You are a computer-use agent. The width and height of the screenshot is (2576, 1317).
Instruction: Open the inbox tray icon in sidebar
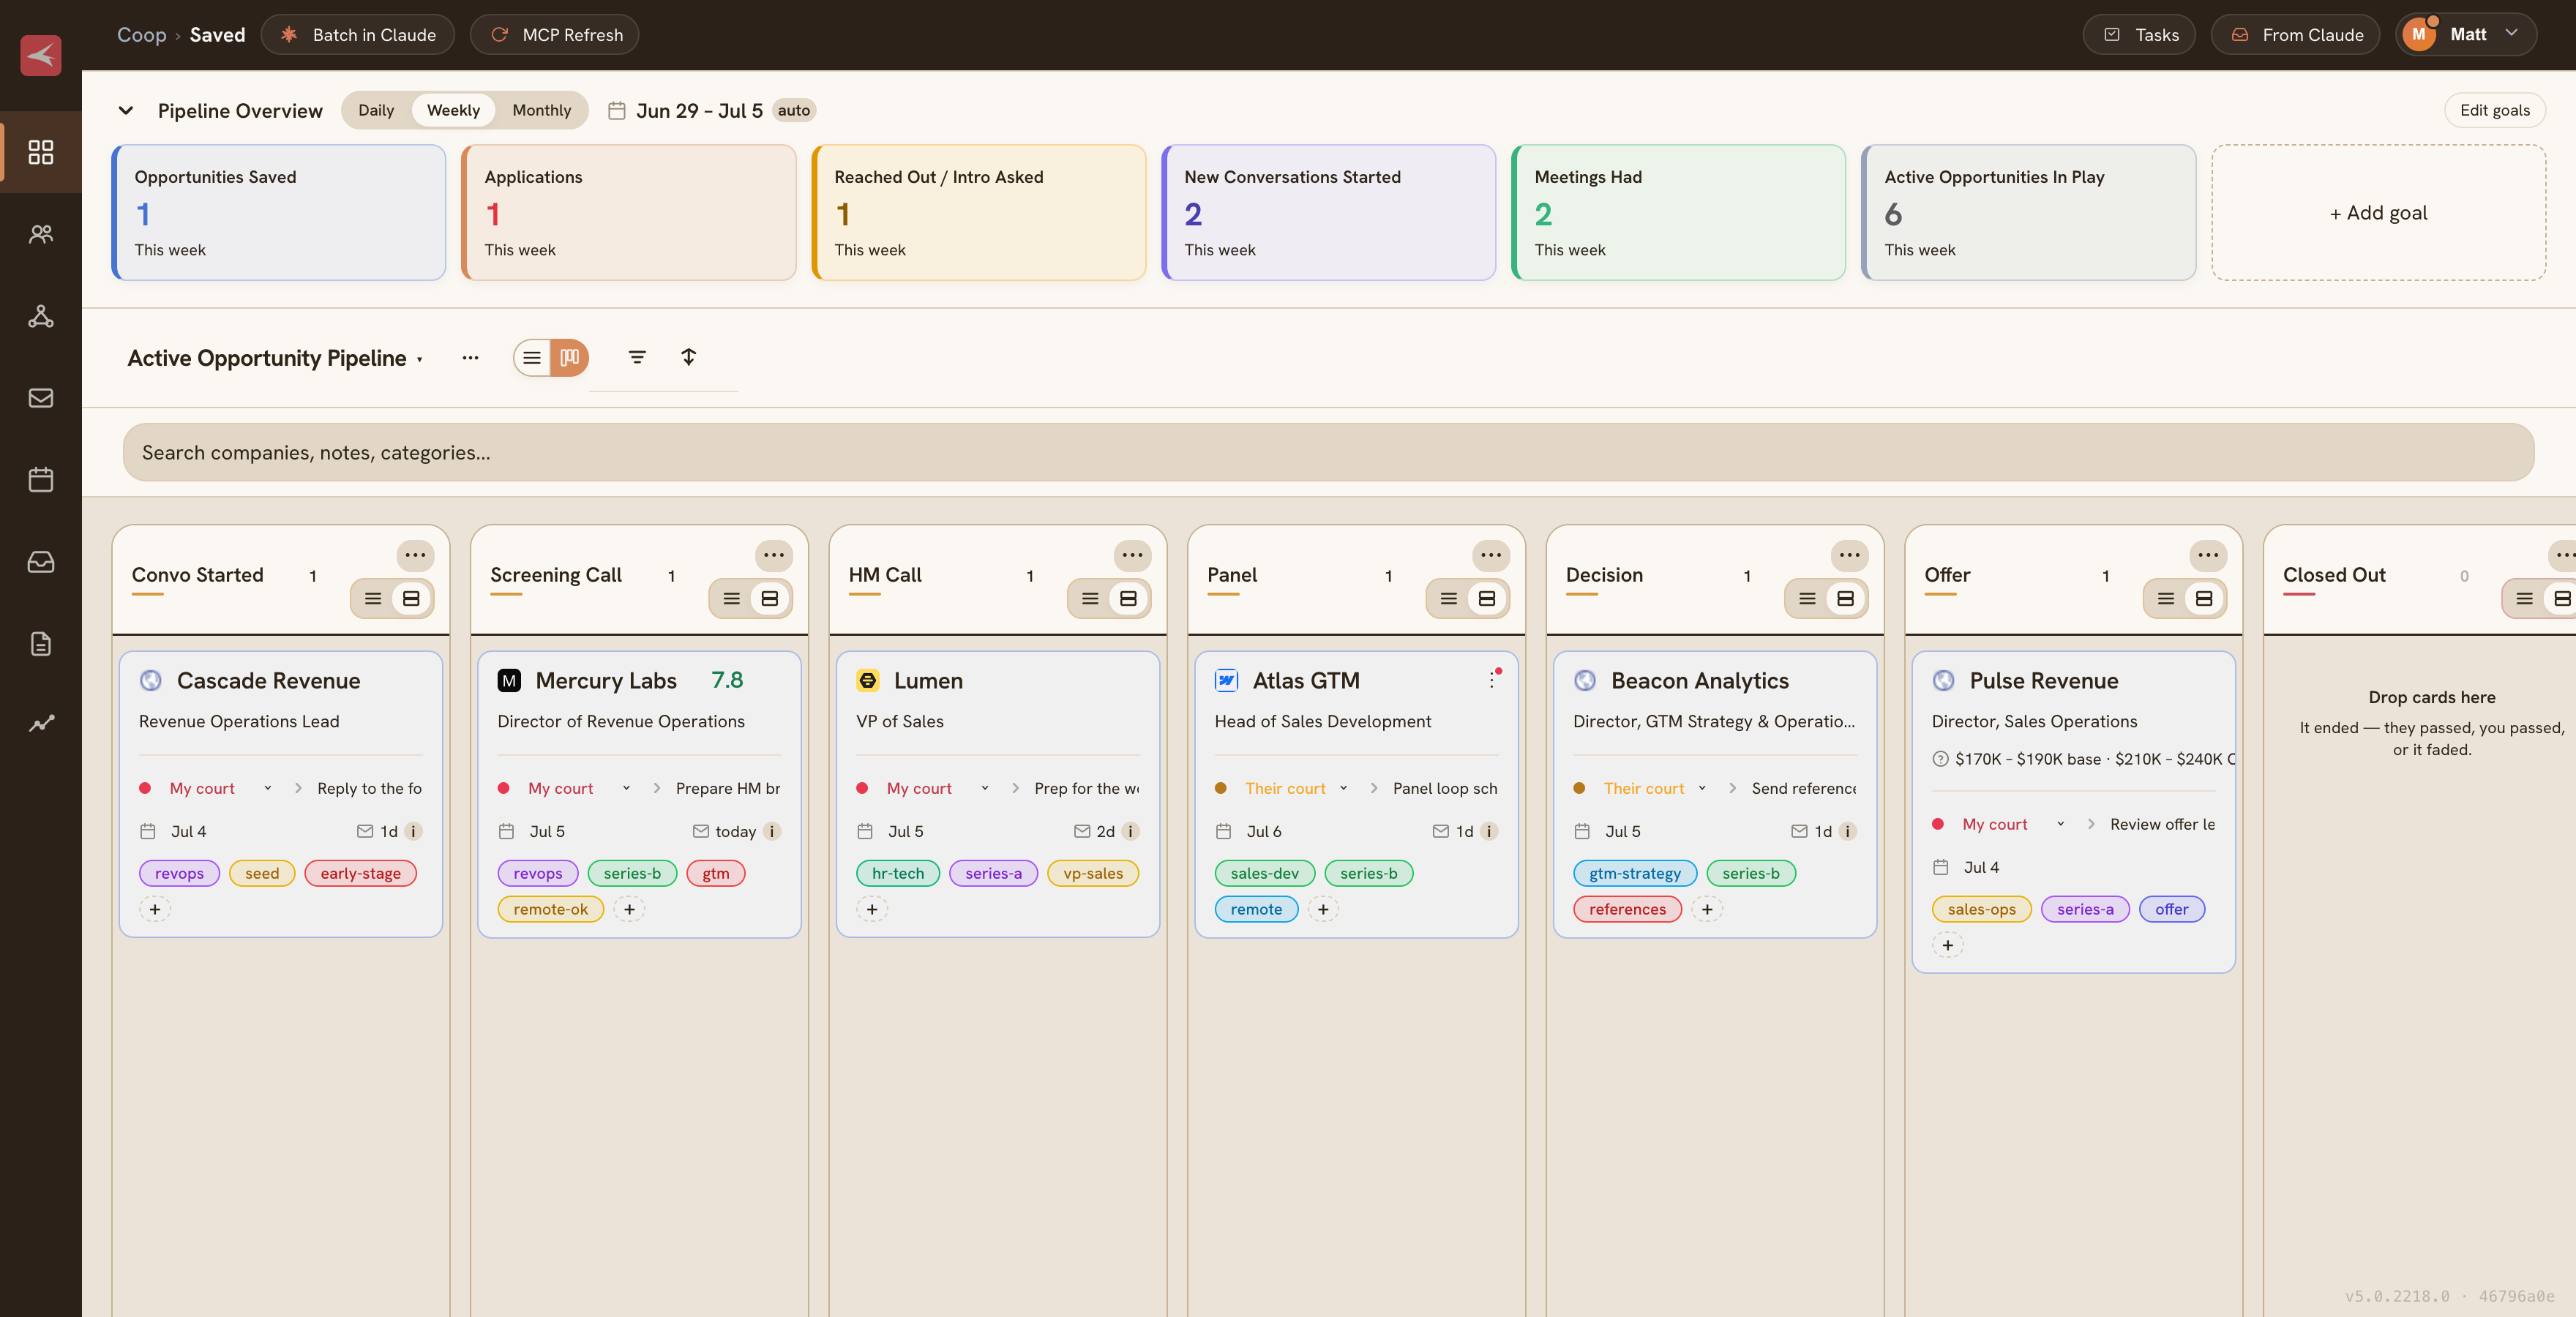click(x=41, y=562)
